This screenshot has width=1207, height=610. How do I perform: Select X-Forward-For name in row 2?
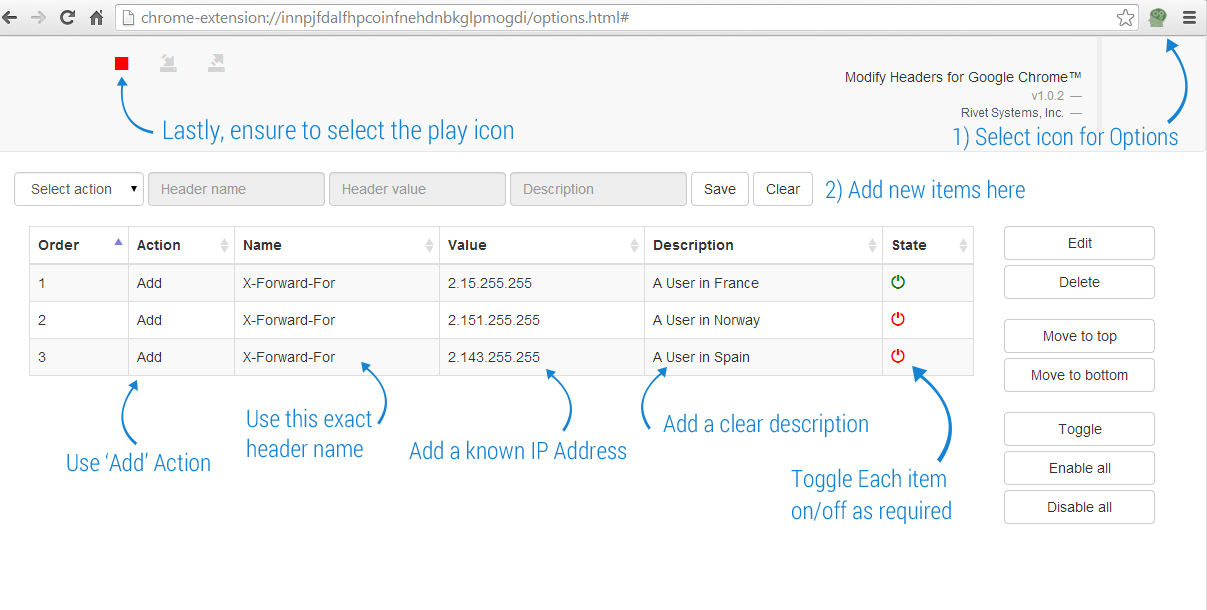337,320
